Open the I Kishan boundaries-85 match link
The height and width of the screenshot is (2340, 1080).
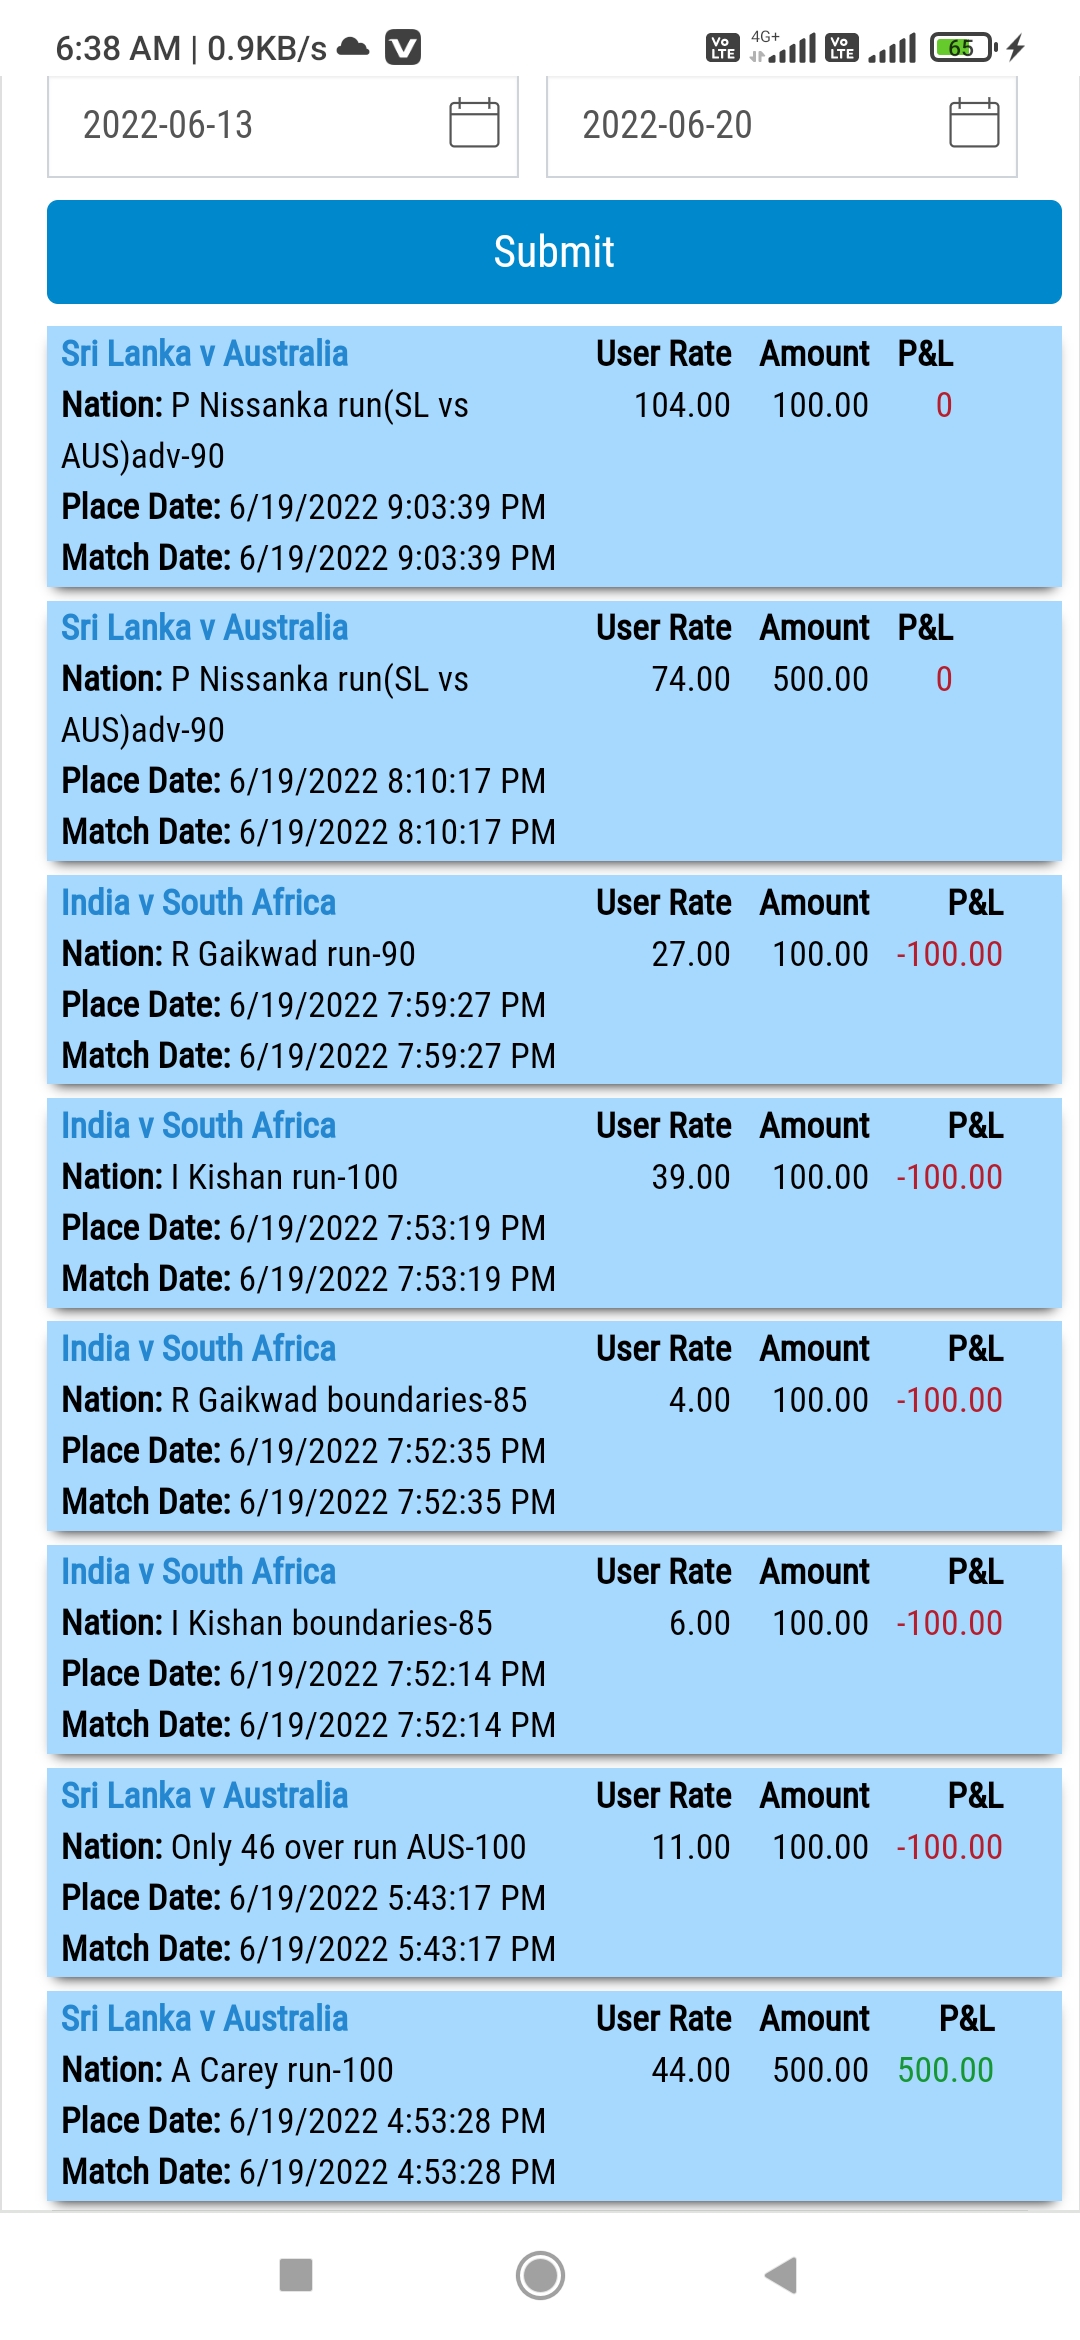pyautogui.click(x=198, y=1572)
